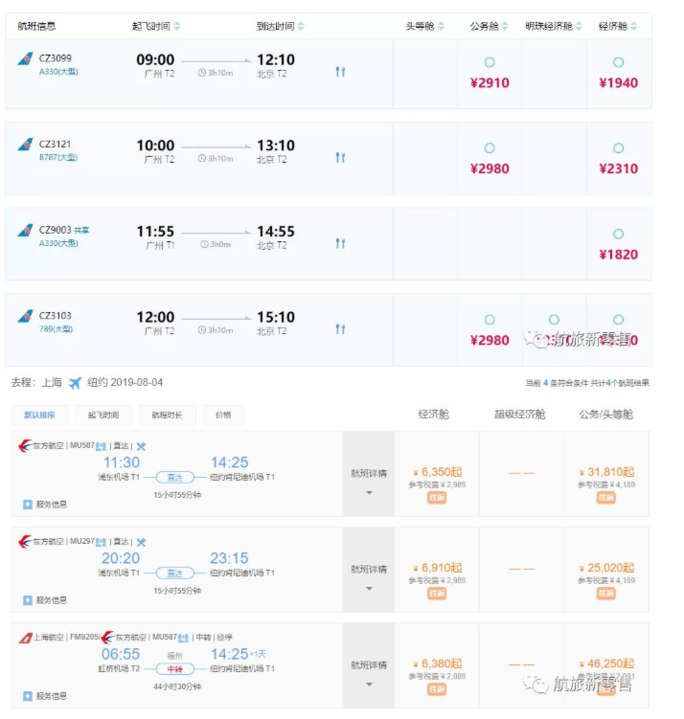Viewport: 684px width, 719px height.
Task: Click the blue plane icon between 上海 and 纽约
Action: [75, 383]
